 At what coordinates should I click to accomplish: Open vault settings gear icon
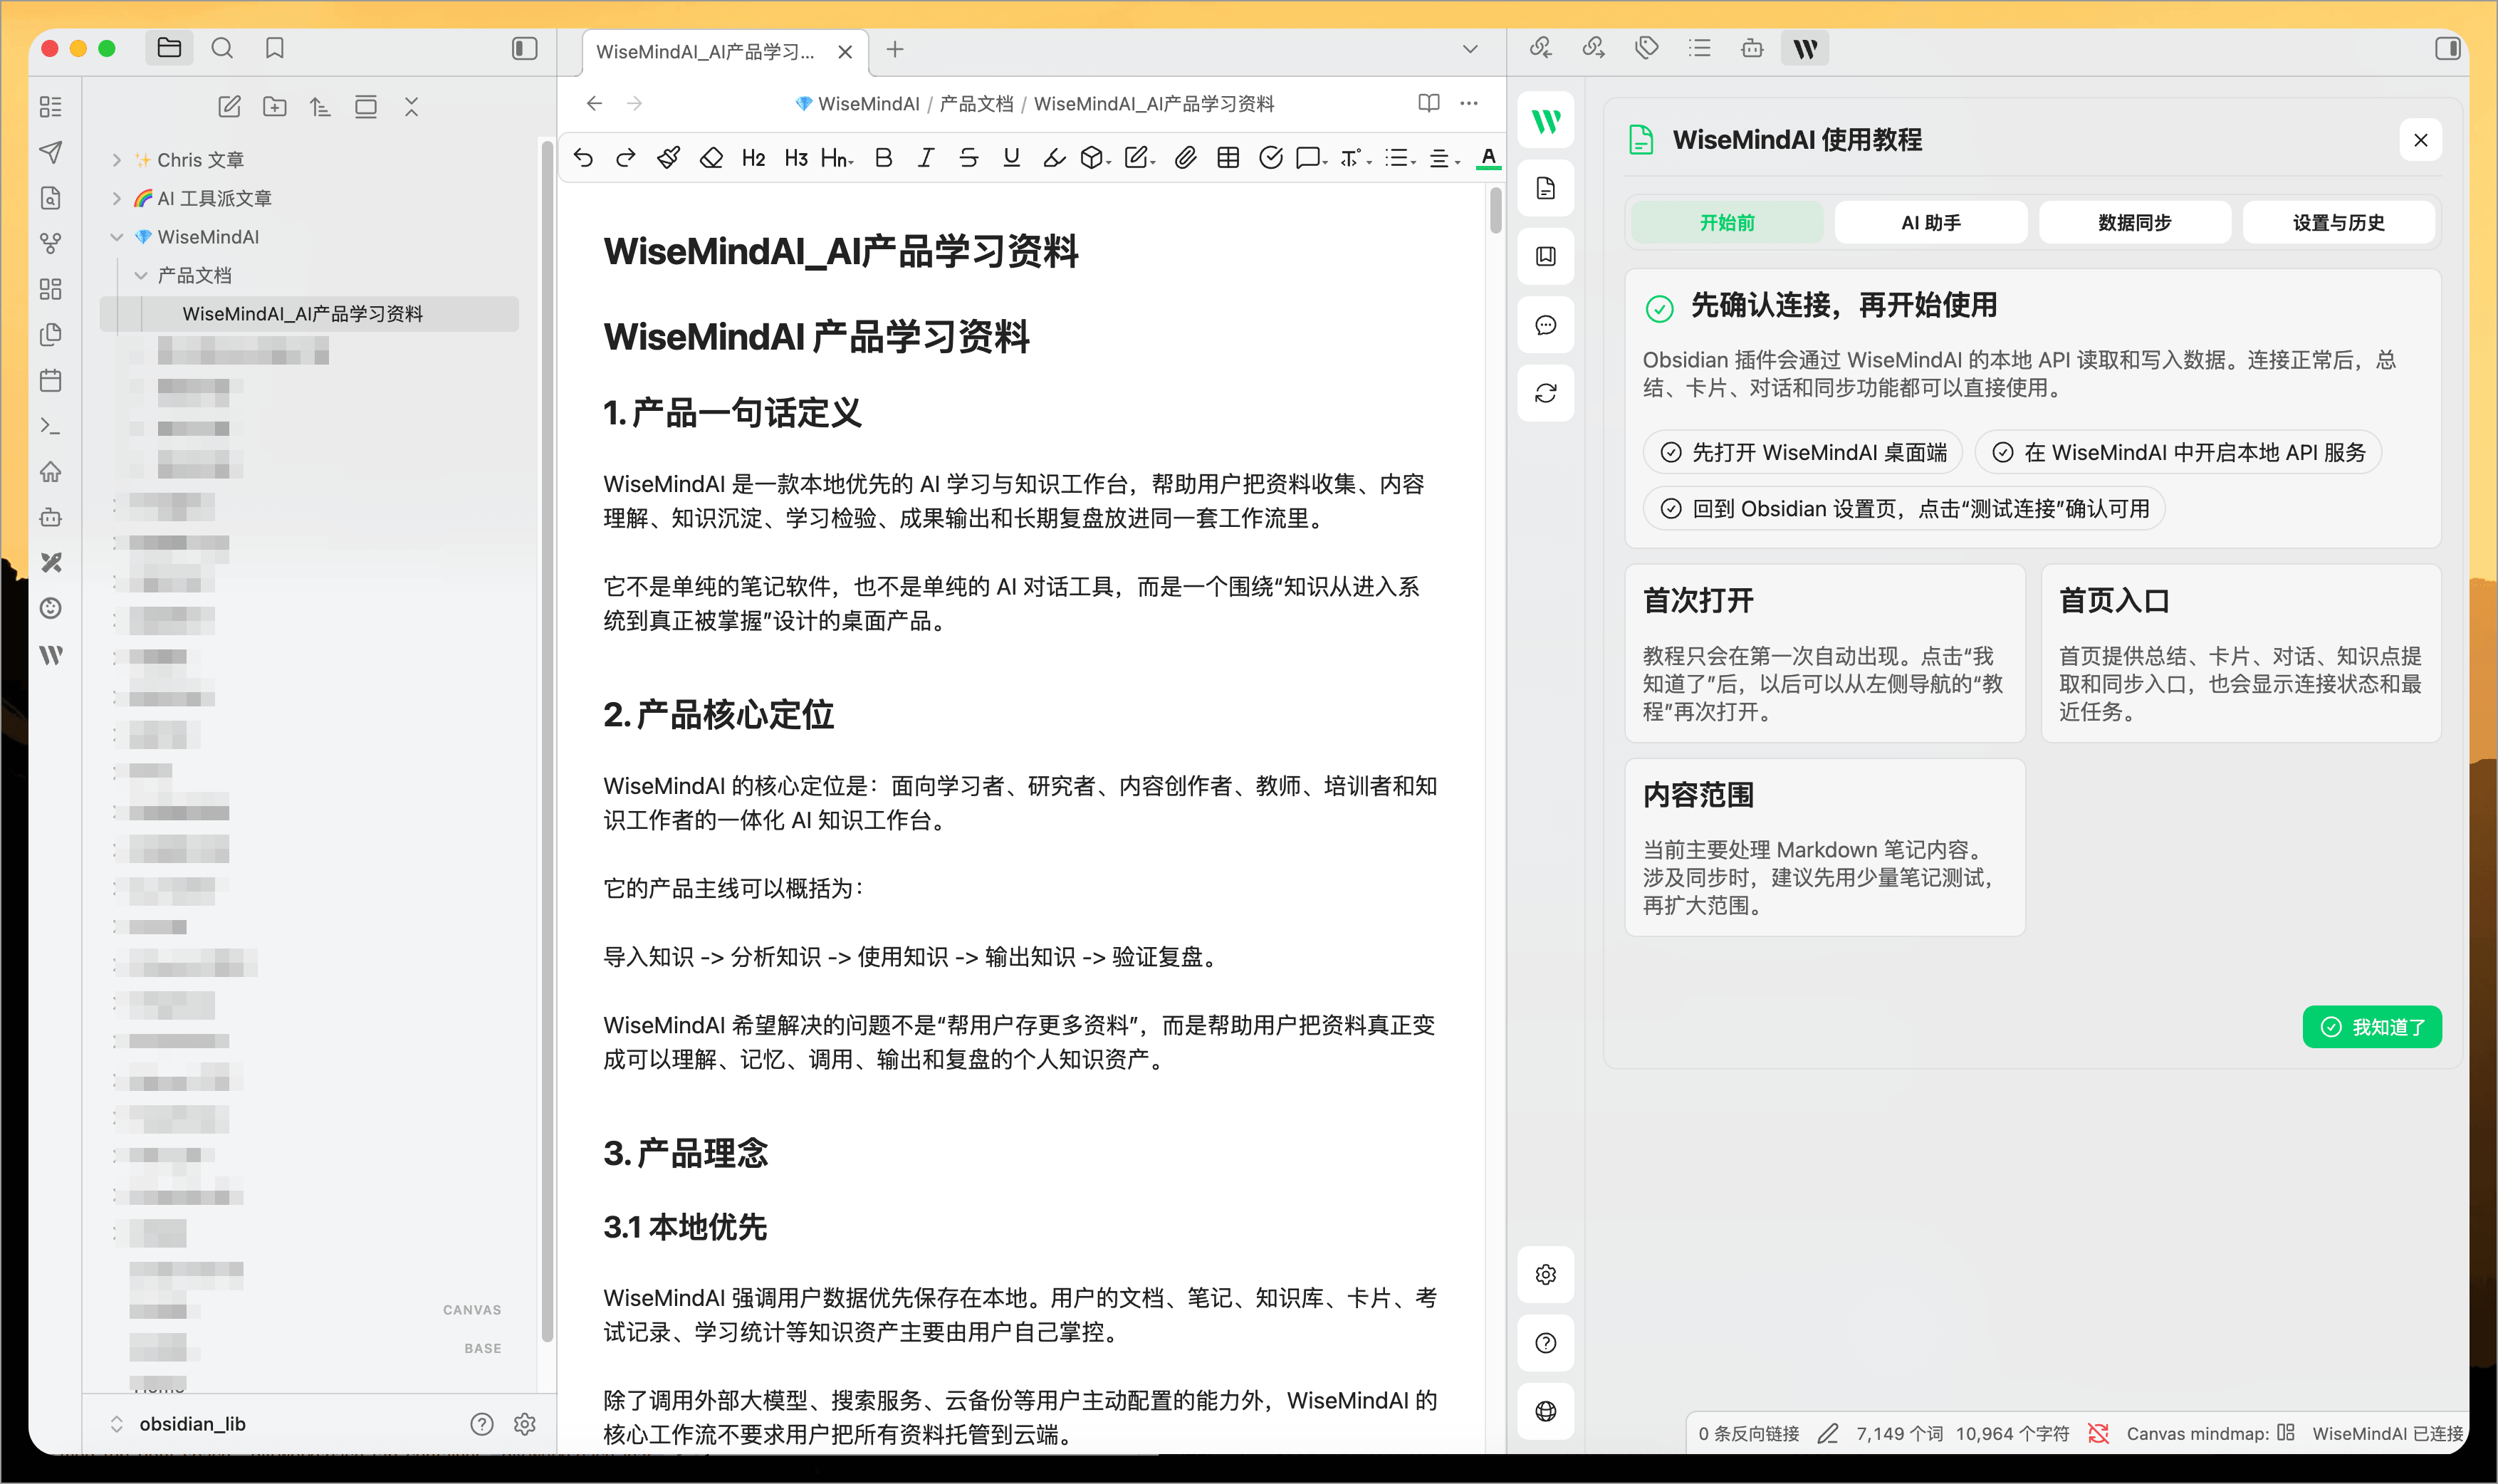(525, 1423)
